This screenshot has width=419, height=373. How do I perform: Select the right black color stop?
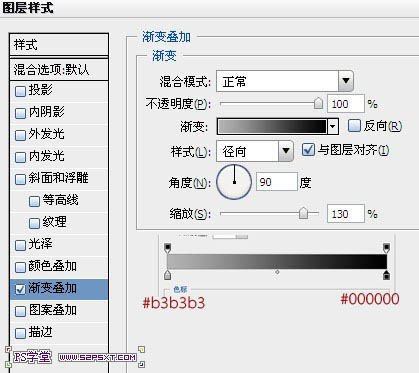(x=386, y=275)
